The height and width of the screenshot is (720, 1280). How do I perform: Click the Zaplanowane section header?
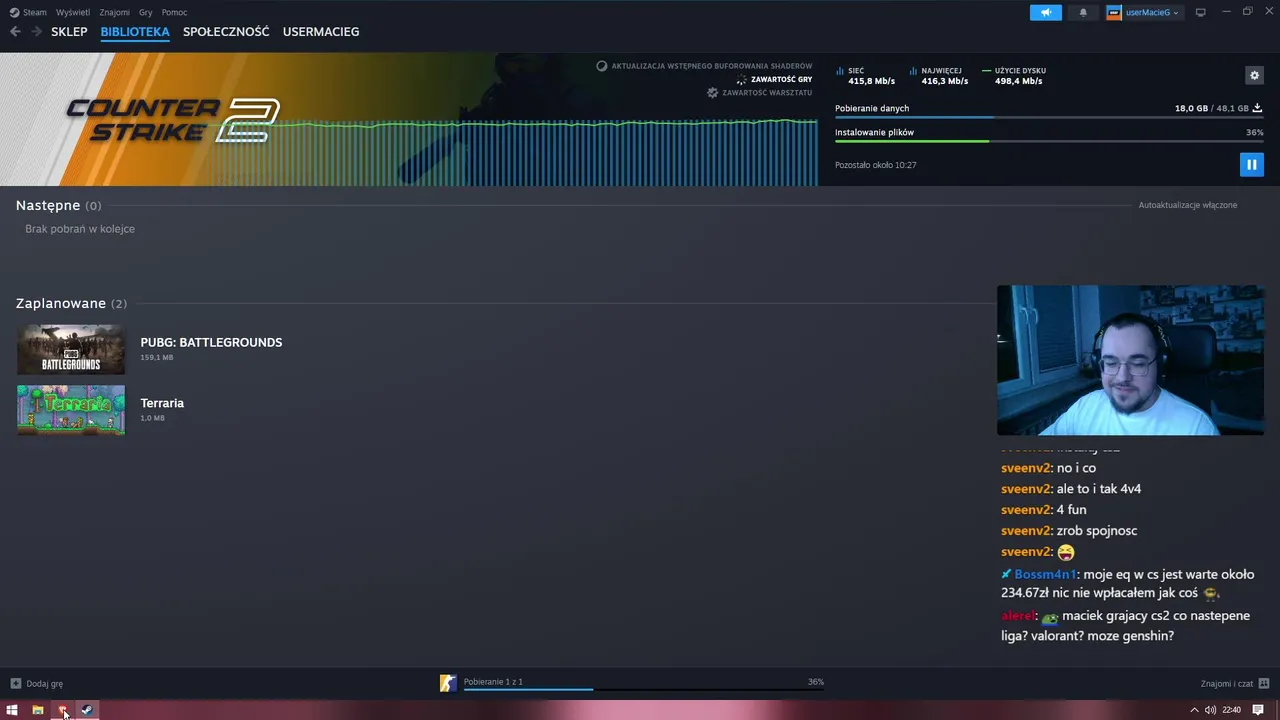pos(71,303)
